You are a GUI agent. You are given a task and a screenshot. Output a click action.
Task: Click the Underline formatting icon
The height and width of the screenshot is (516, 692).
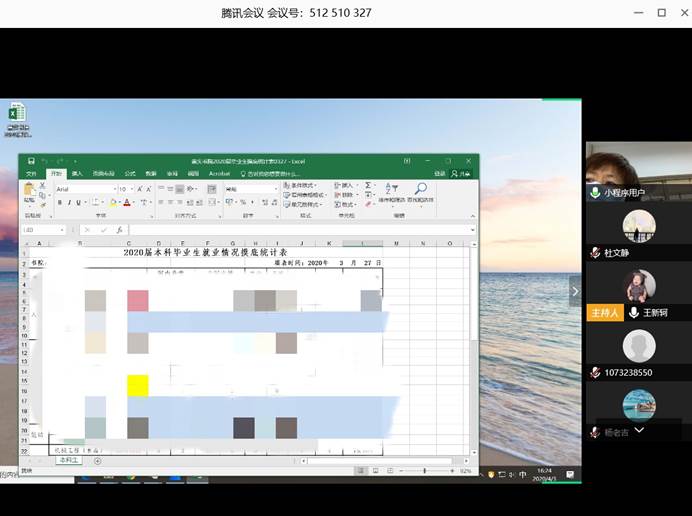point(79,203)
